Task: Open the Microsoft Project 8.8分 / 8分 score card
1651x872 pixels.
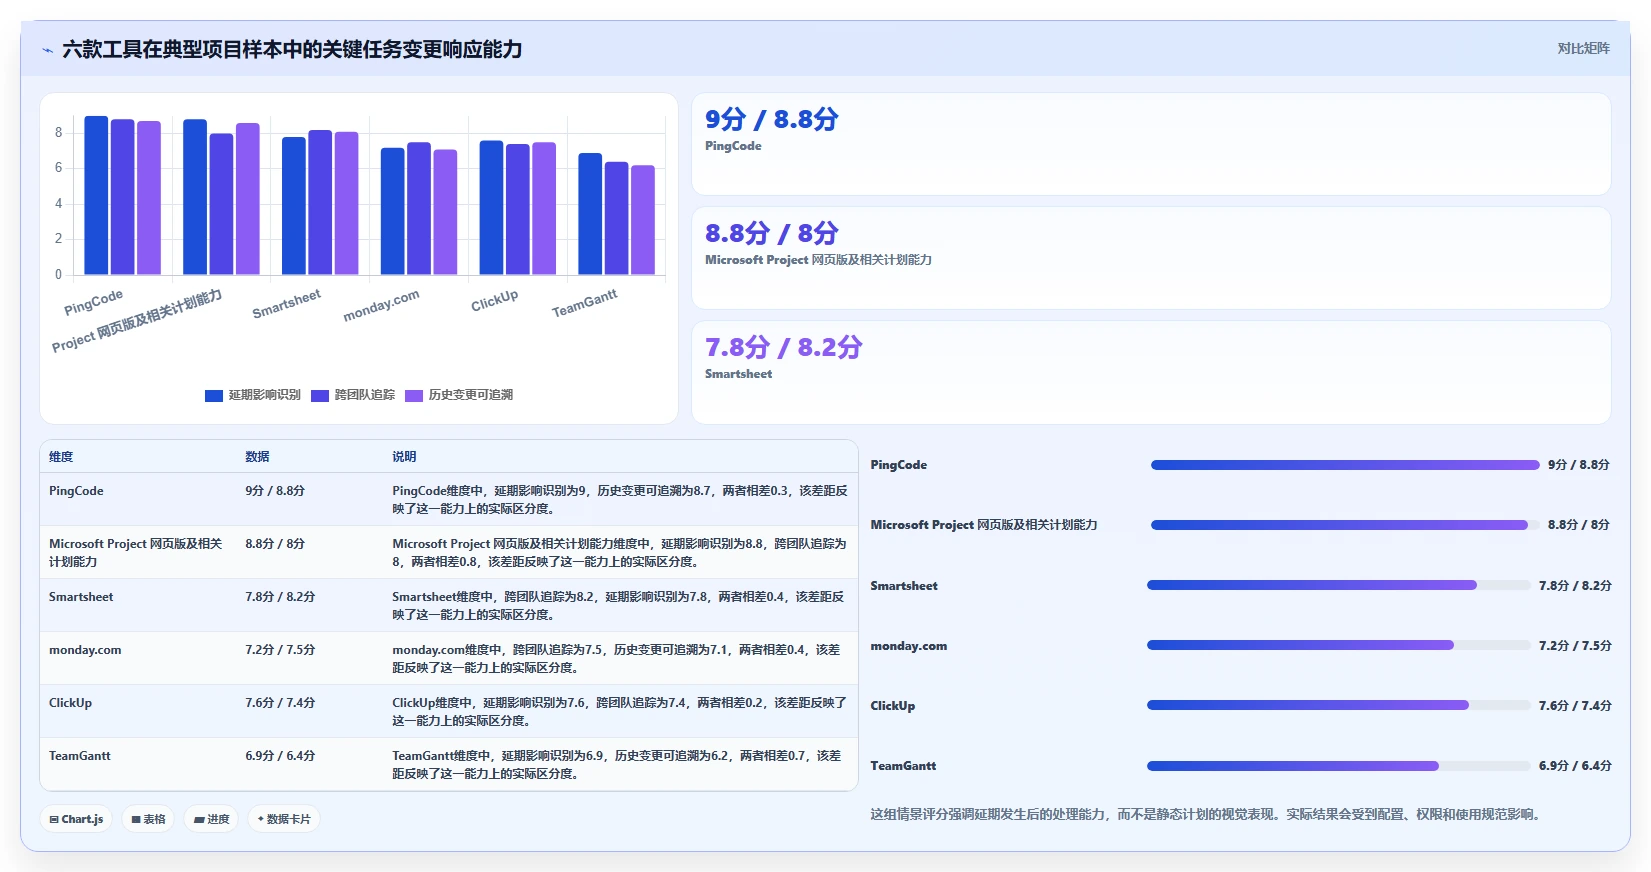Action: tap(1151, 258)
